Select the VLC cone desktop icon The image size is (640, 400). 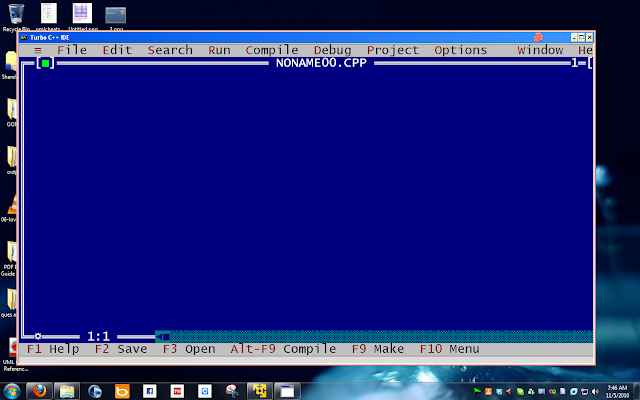11,208
